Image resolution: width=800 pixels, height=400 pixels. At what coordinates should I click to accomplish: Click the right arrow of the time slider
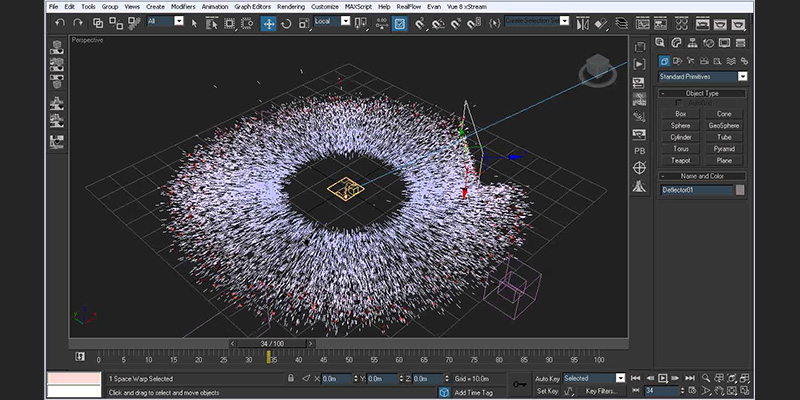tap(310, 344)
